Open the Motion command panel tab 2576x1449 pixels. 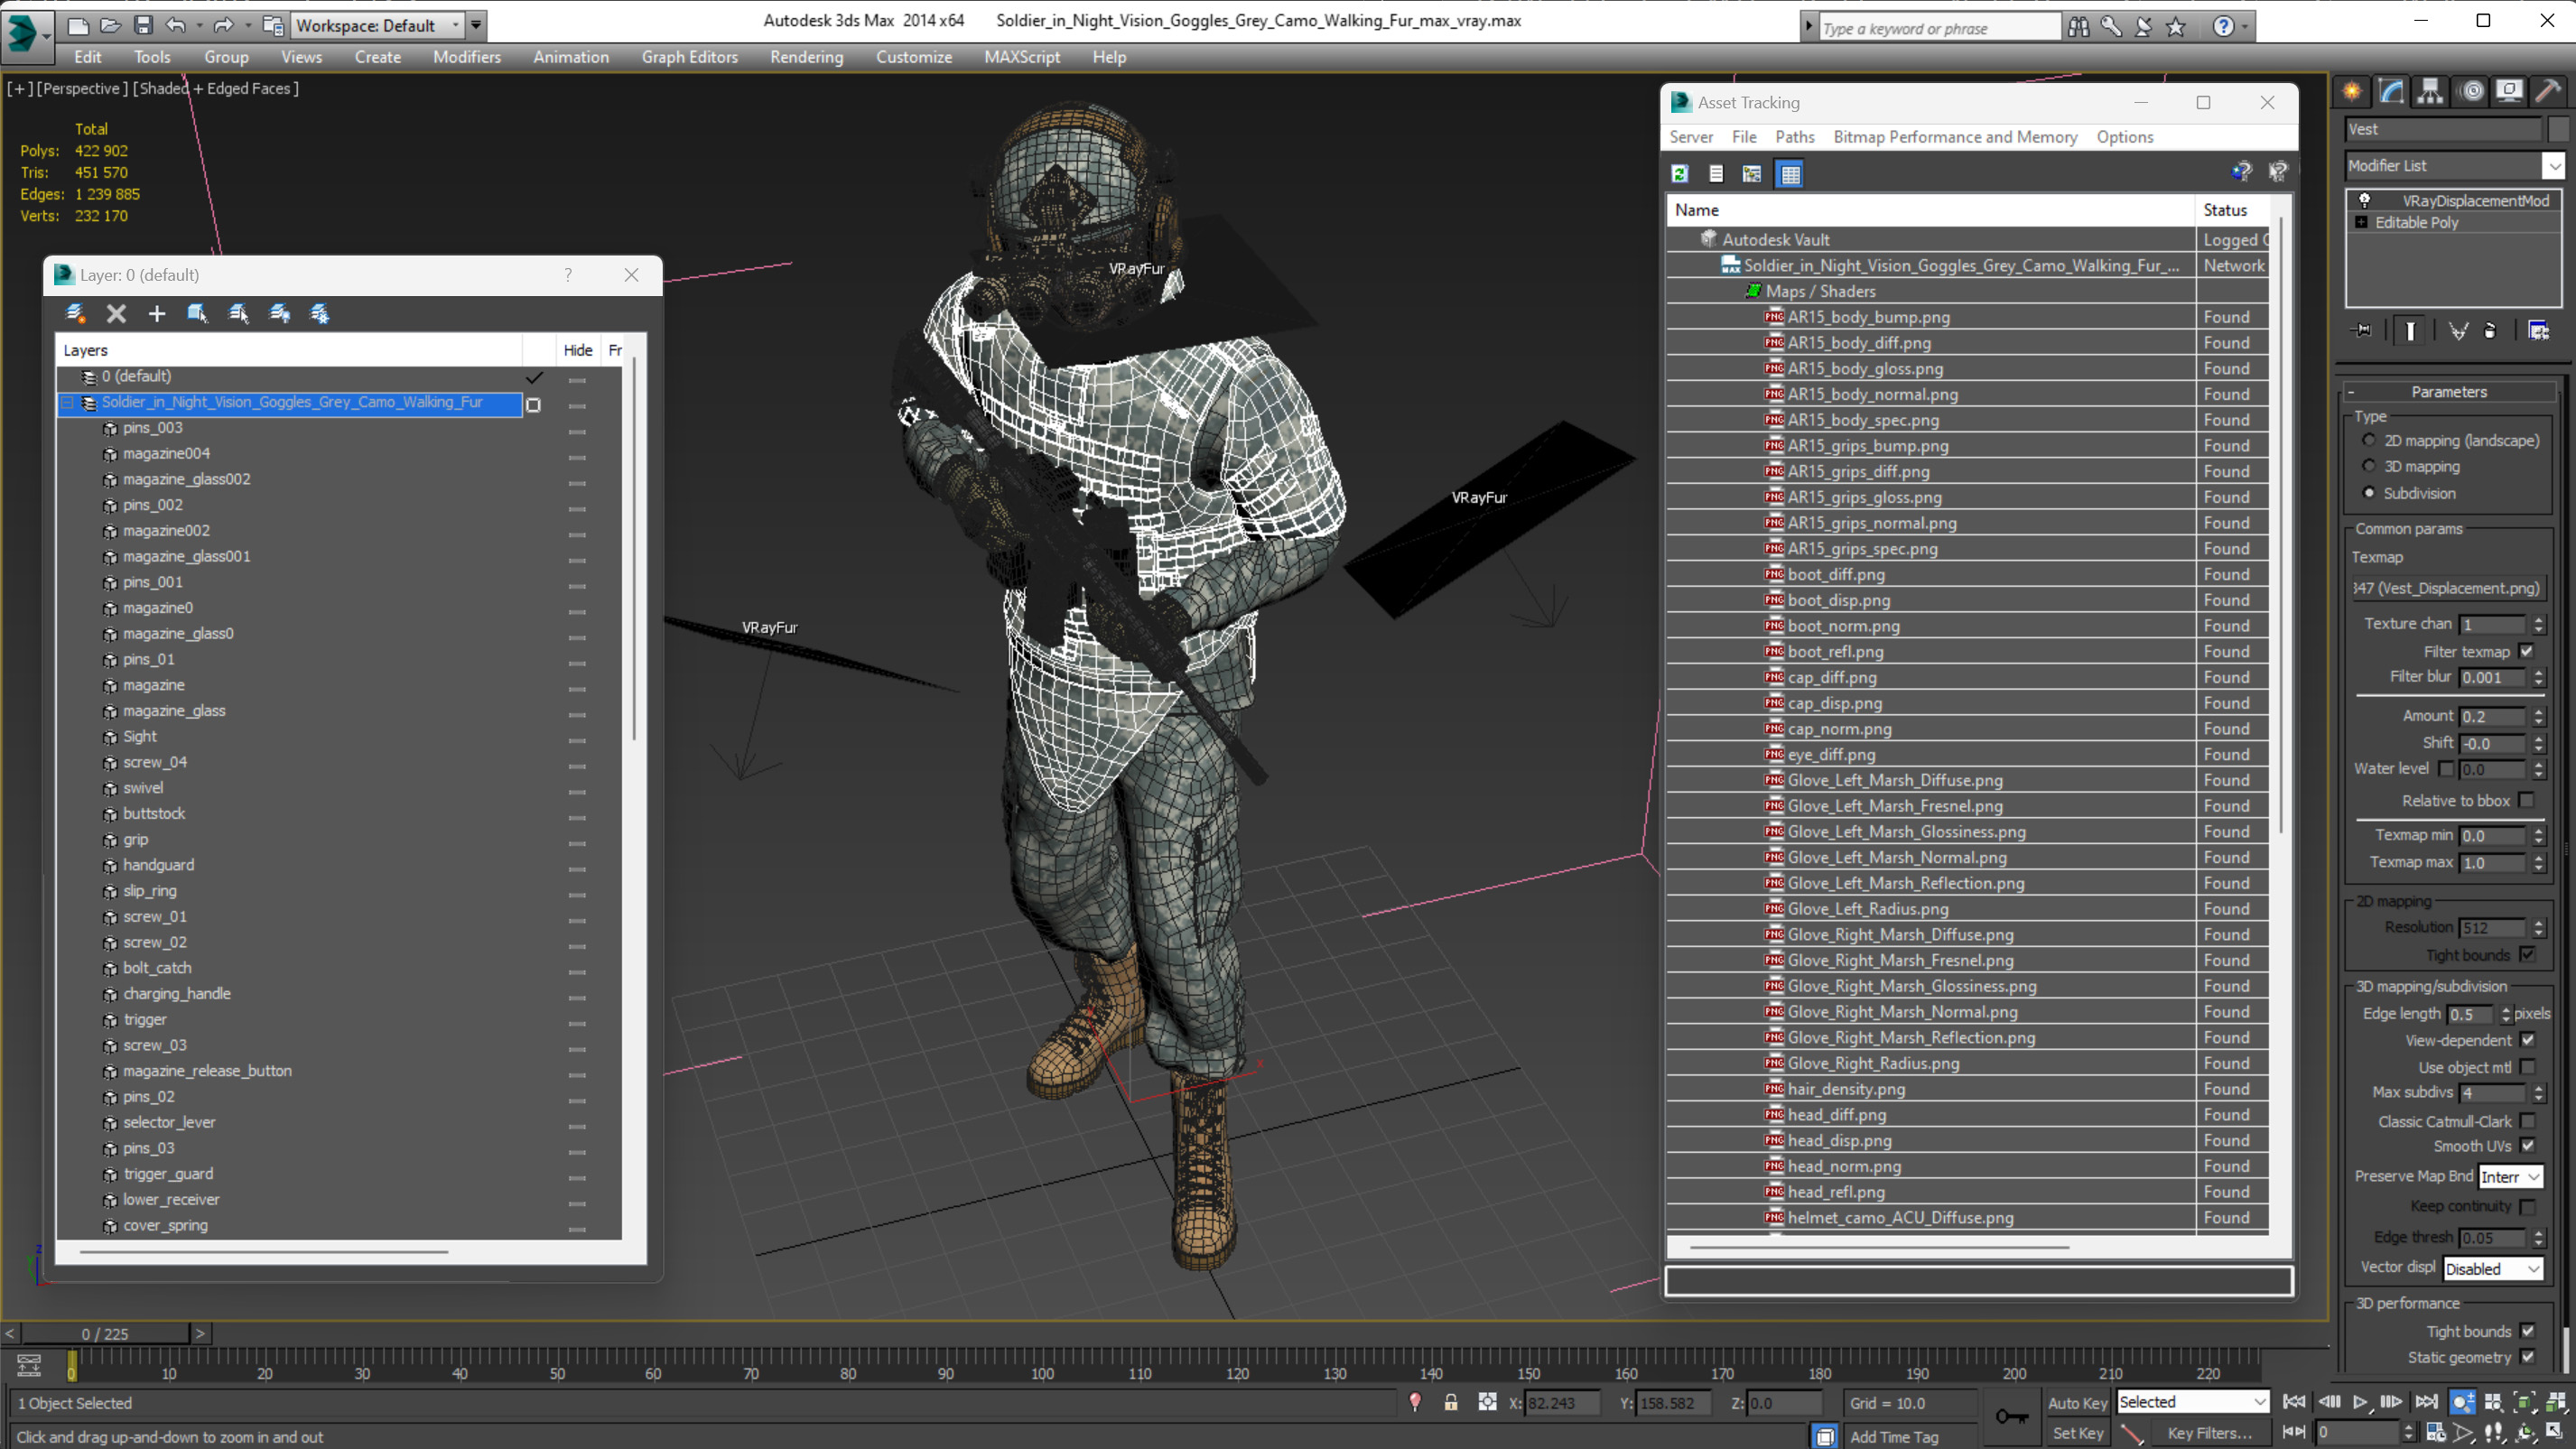2472,91
